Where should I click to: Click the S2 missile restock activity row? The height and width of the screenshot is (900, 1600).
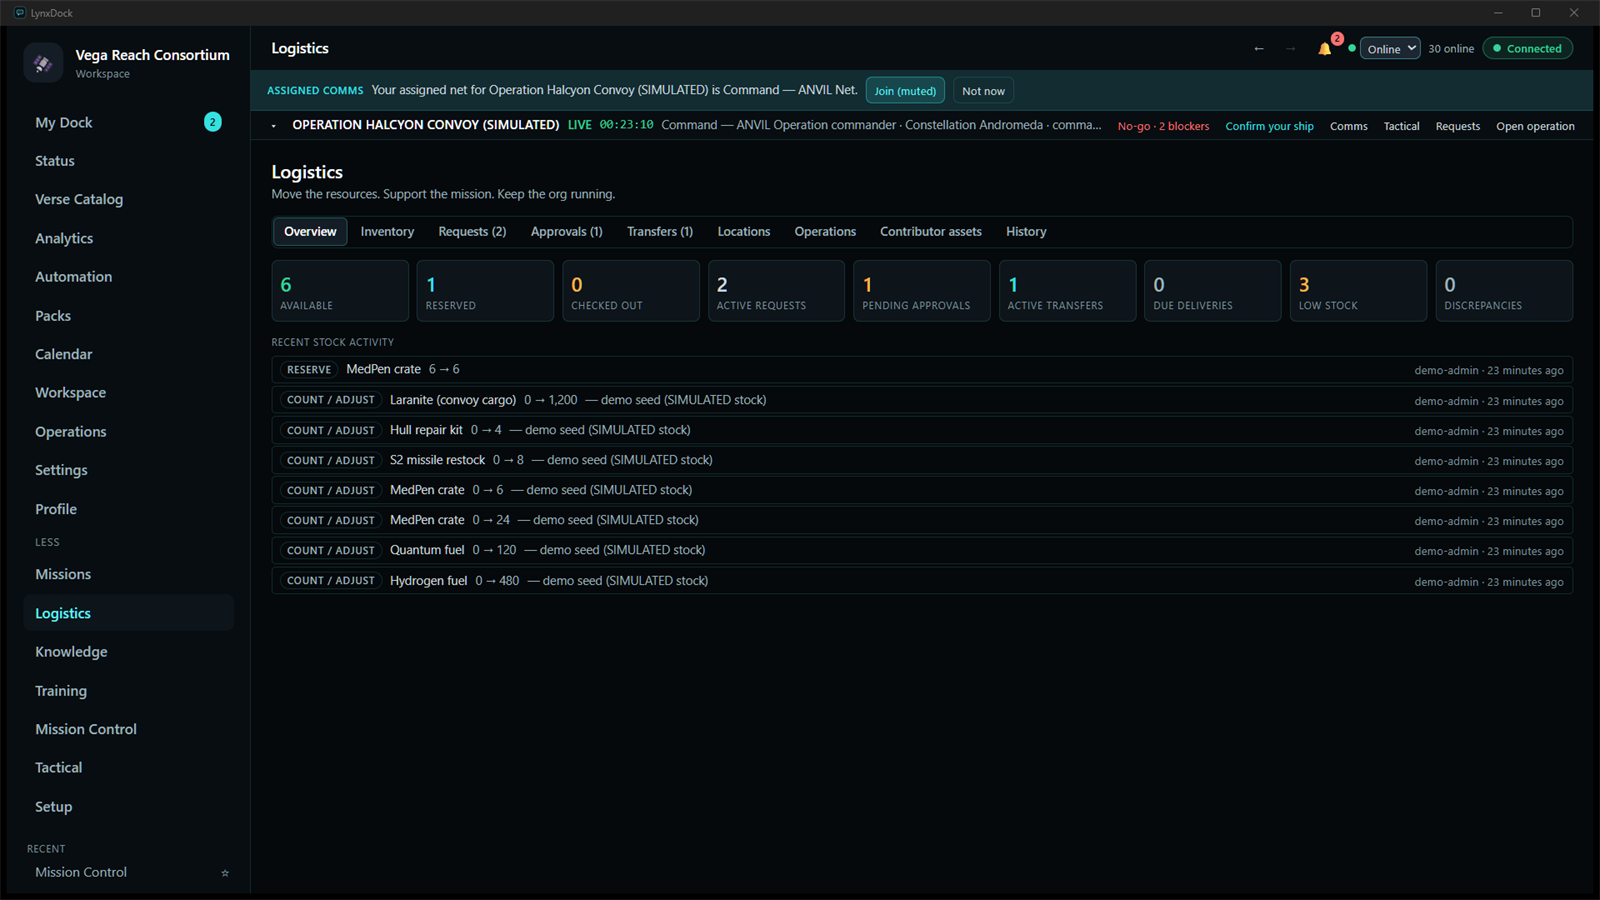tap(922, 460)
